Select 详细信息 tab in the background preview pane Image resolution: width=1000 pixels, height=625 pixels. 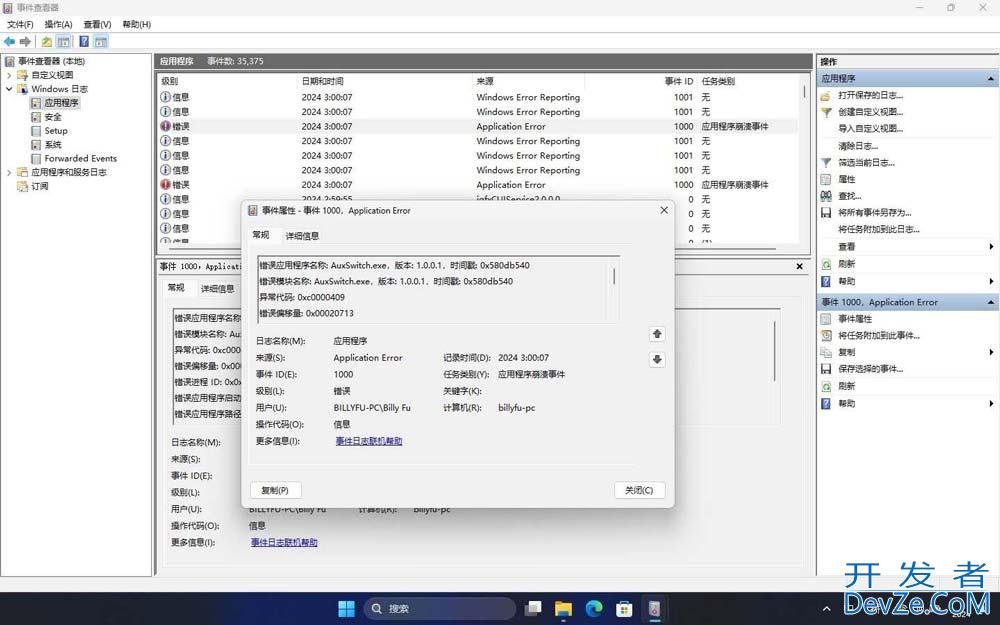click(217, 289)
